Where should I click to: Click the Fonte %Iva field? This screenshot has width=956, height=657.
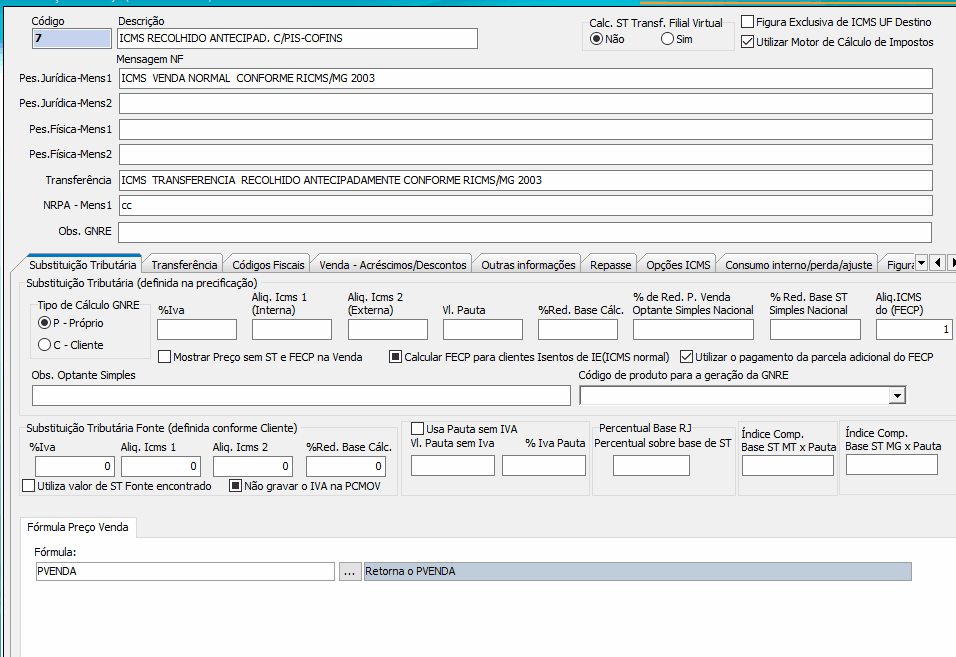pos(75,466)
